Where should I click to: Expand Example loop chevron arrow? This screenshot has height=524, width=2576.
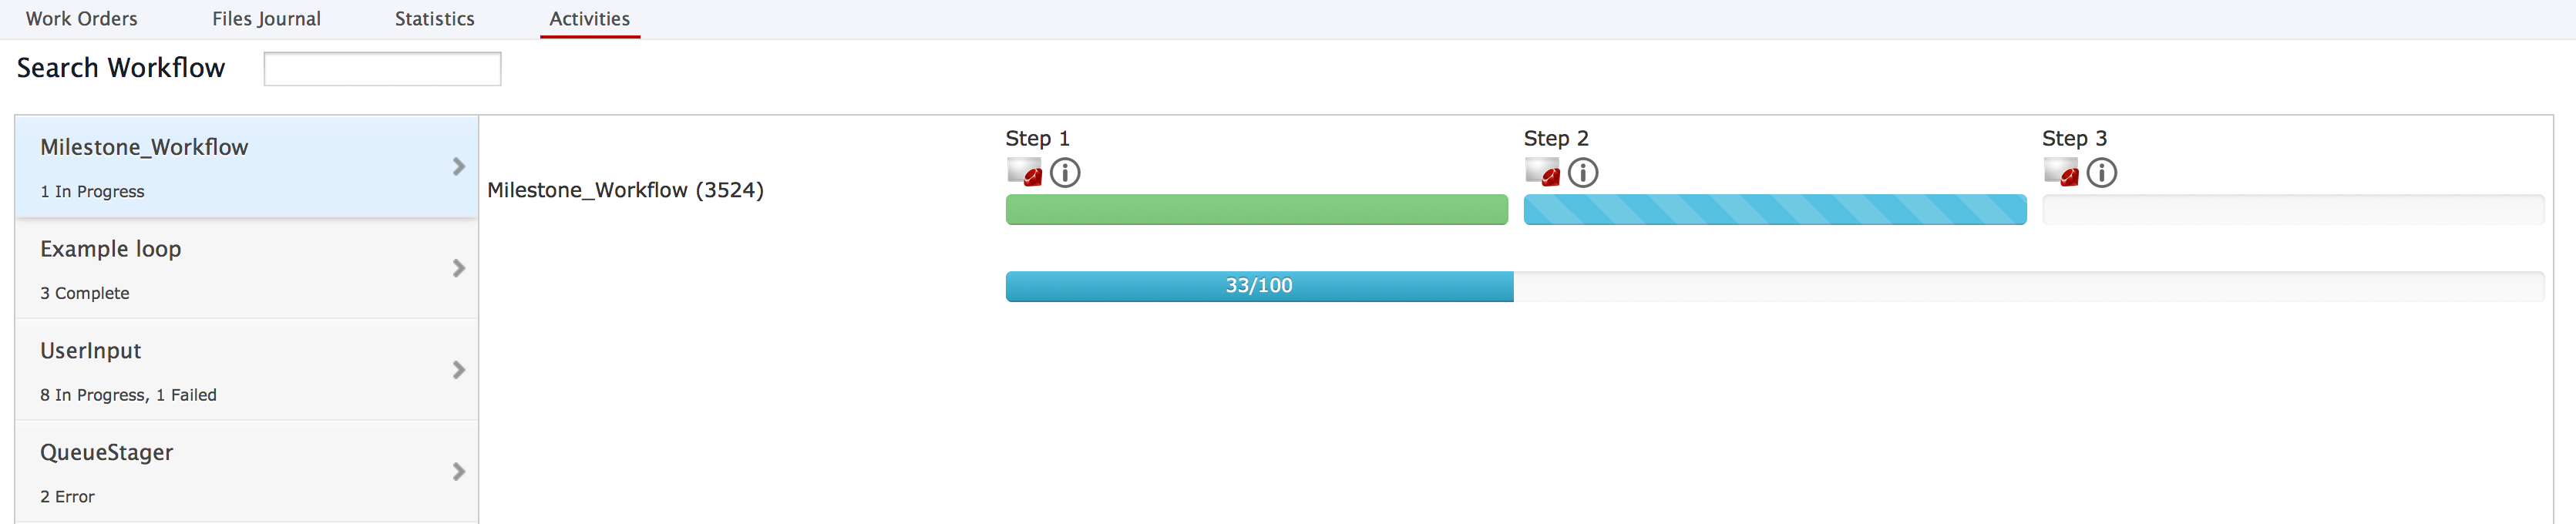[x=459, y=268]
